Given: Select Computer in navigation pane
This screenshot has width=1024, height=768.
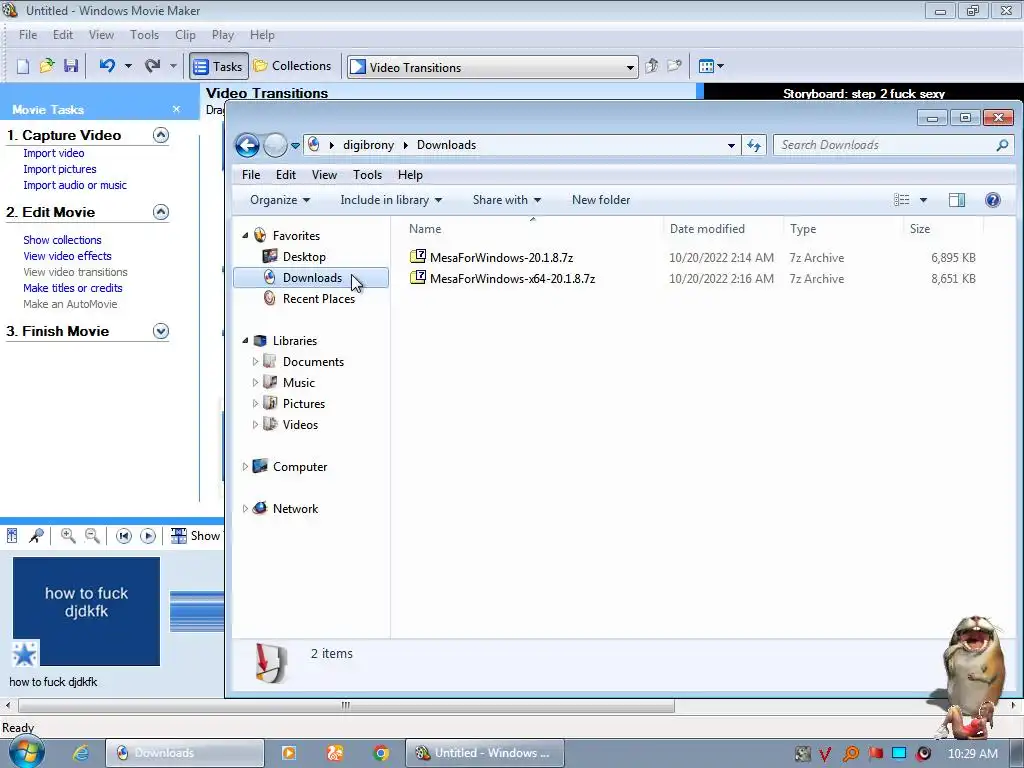Looking at the screenshot, I should coord(300,467).
